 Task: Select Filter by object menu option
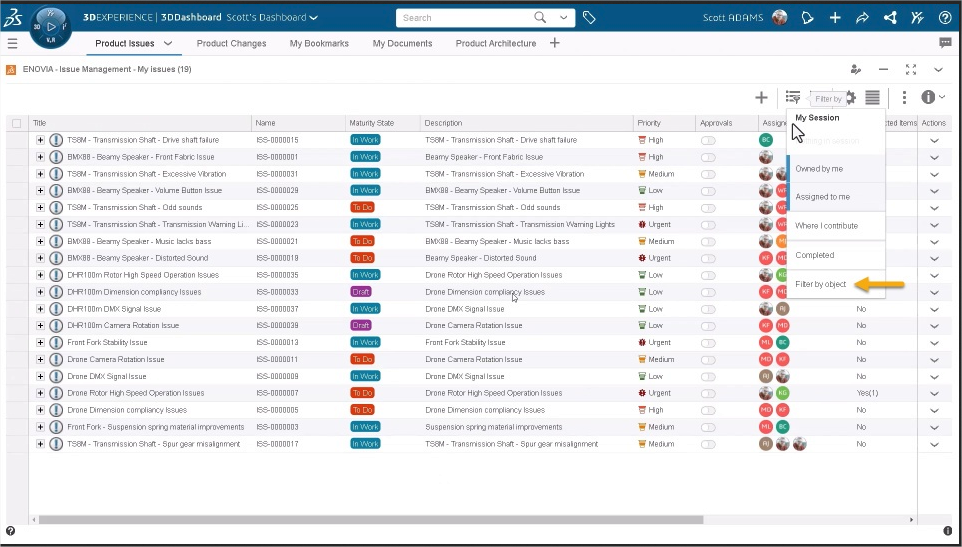[x=821, y=284]
